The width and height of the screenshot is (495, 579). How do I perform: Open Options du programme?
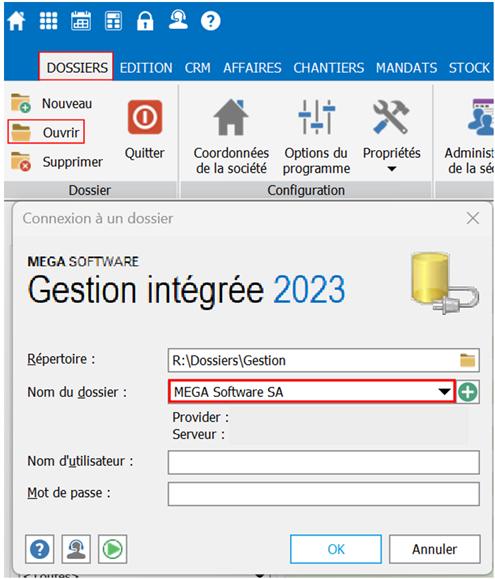316,137
